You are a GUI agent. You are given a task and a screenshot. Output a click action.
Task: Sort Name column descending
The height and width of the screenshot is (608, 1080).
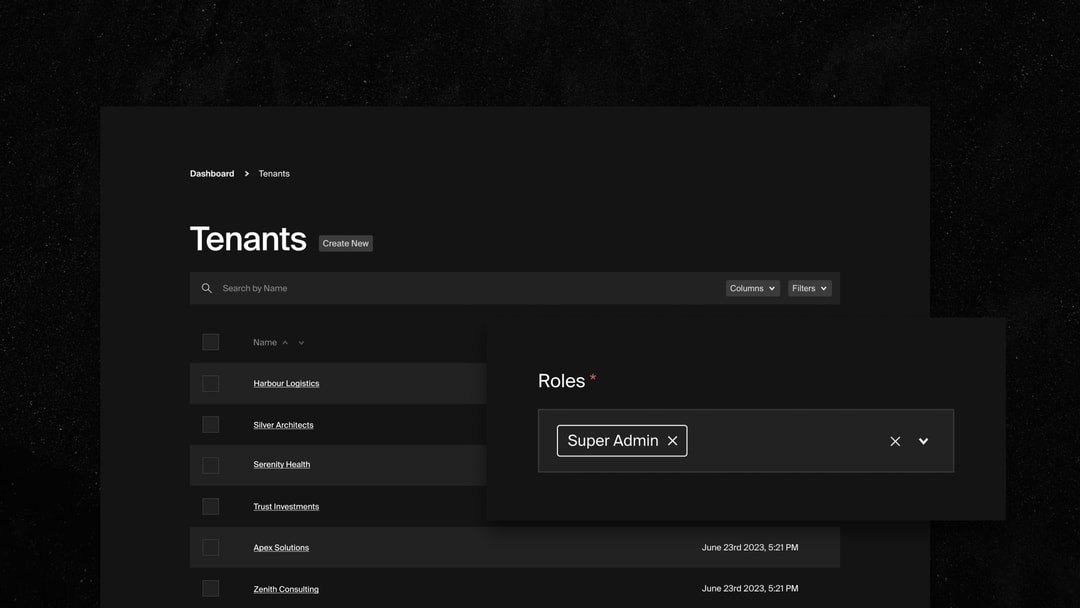(x=301, y=342)
